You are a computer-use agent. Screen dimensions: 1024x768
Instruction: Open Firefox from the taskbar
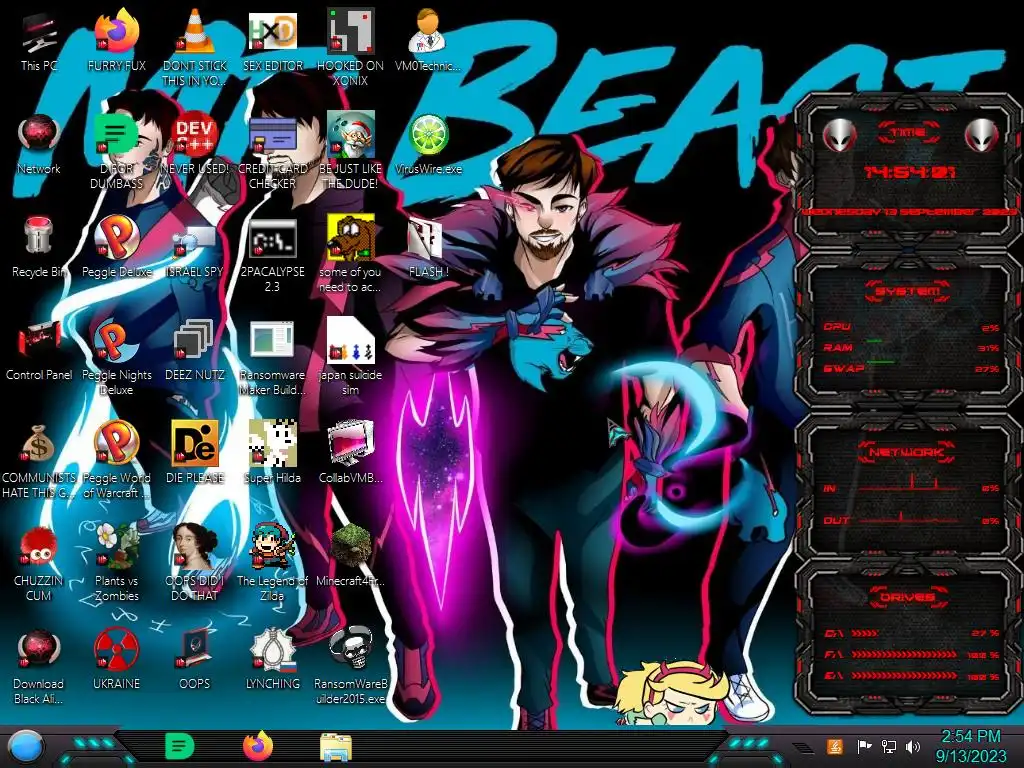258,746
